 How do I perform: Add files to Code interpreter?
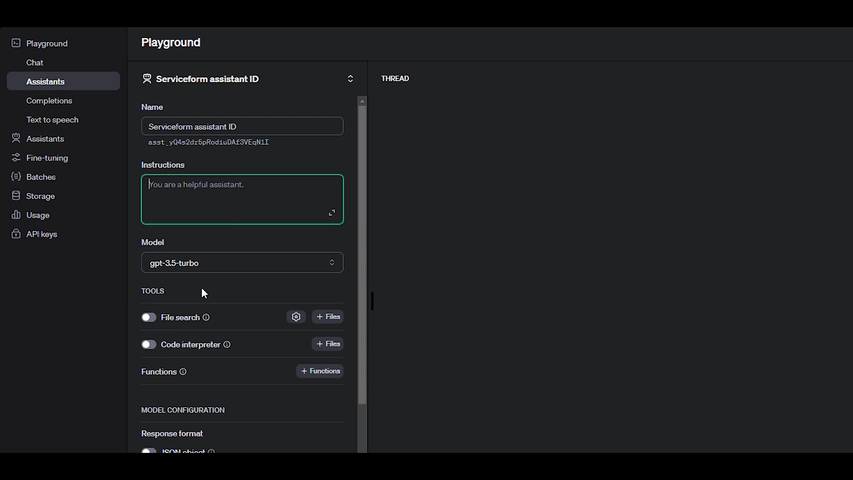(327, 344)
